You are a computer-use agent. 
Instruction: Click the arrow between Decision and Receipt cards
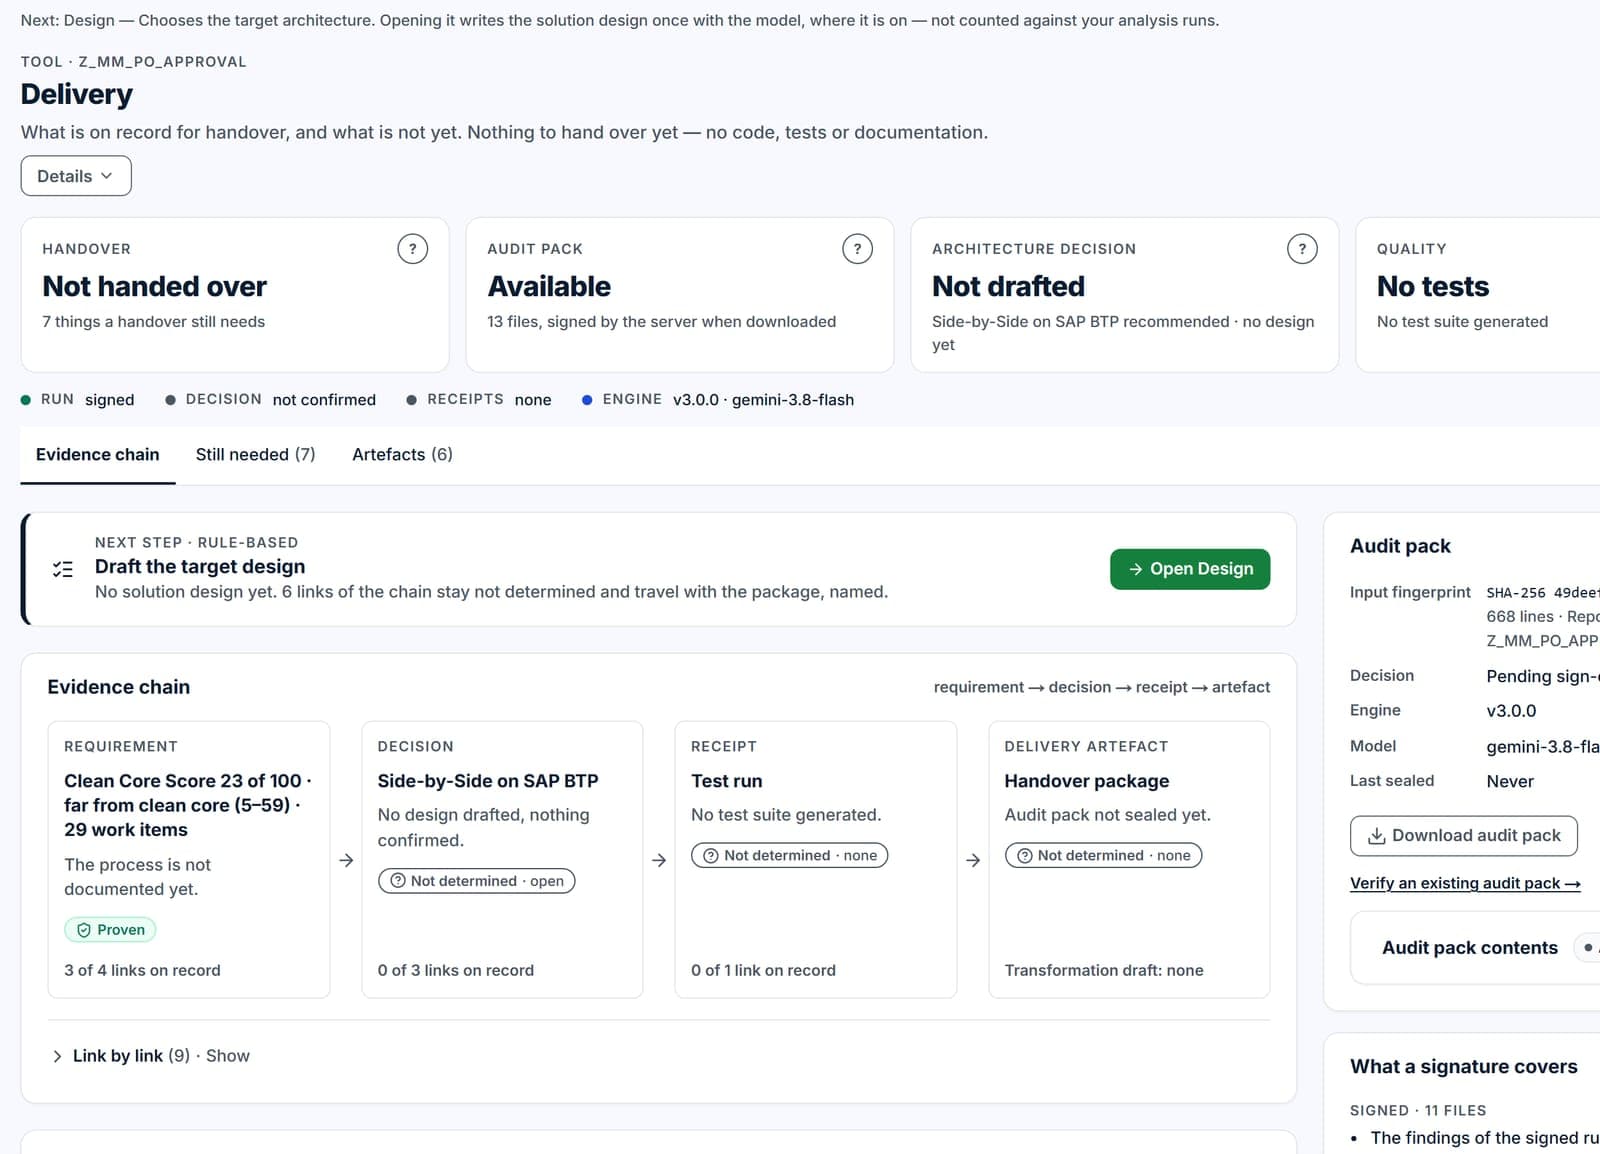click(x=659, y=860)
